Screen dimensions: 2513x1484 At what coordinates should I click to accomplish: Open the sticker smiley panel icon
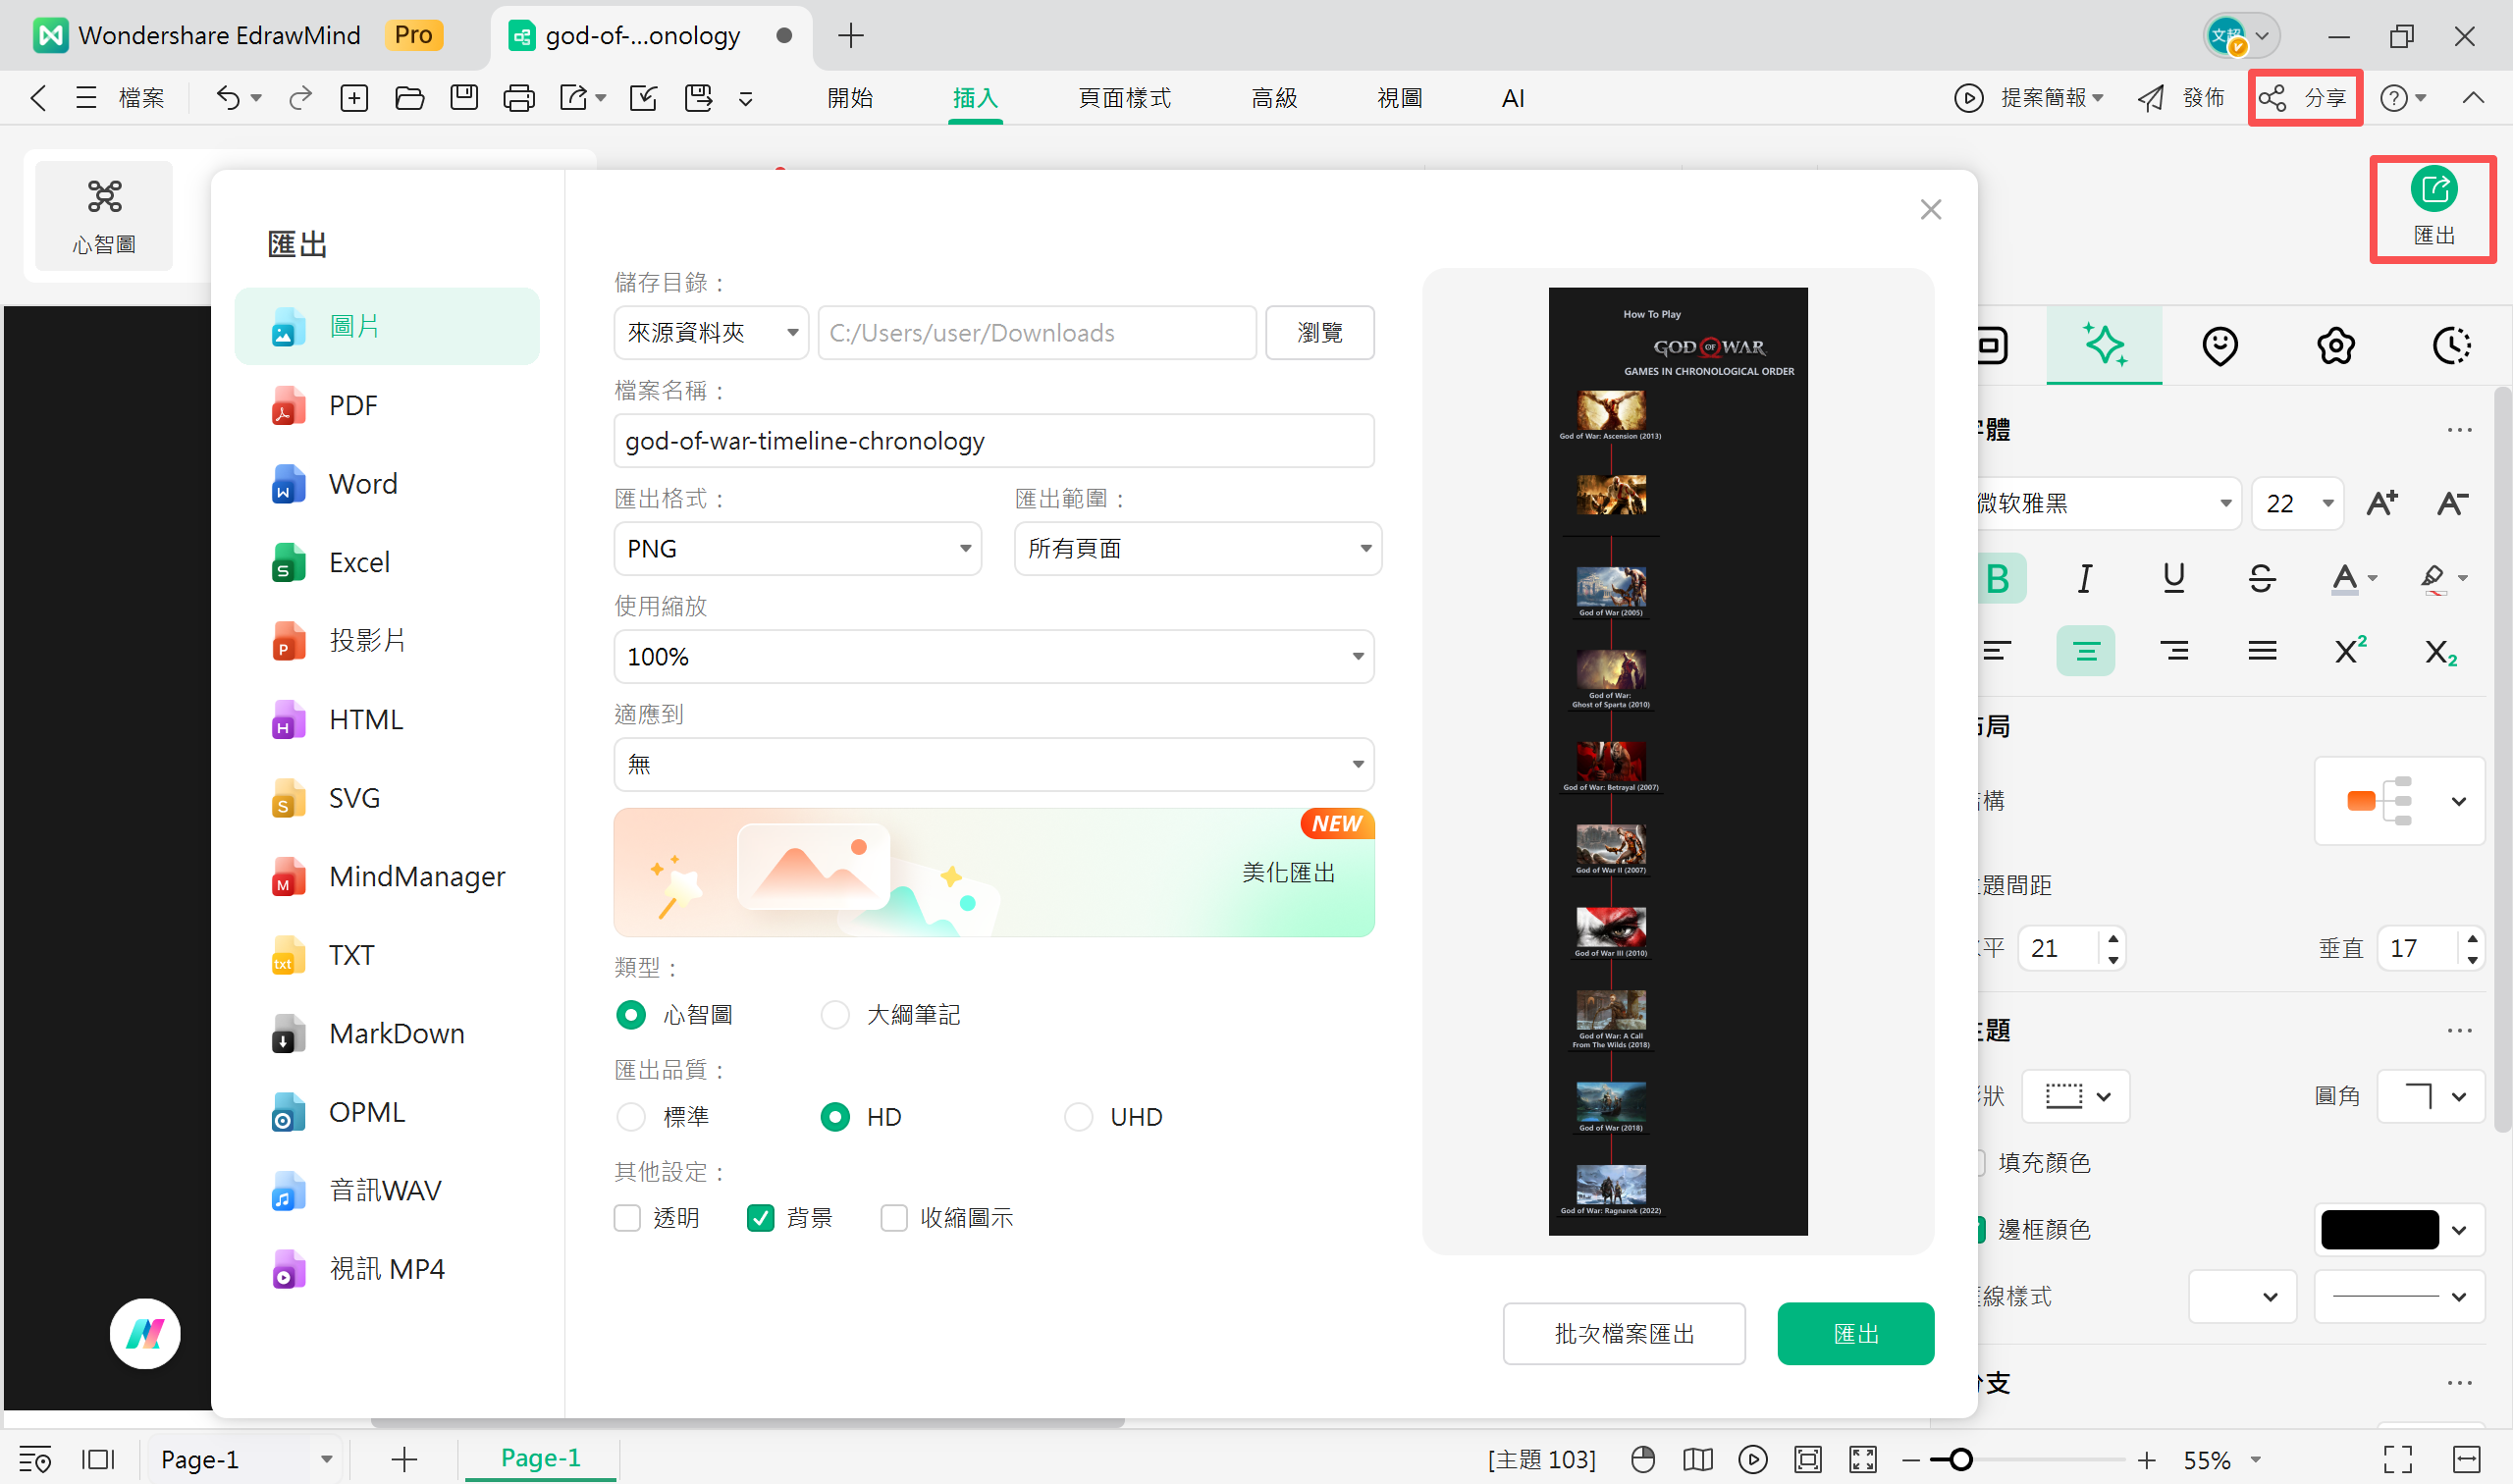tap(2219, 345)
